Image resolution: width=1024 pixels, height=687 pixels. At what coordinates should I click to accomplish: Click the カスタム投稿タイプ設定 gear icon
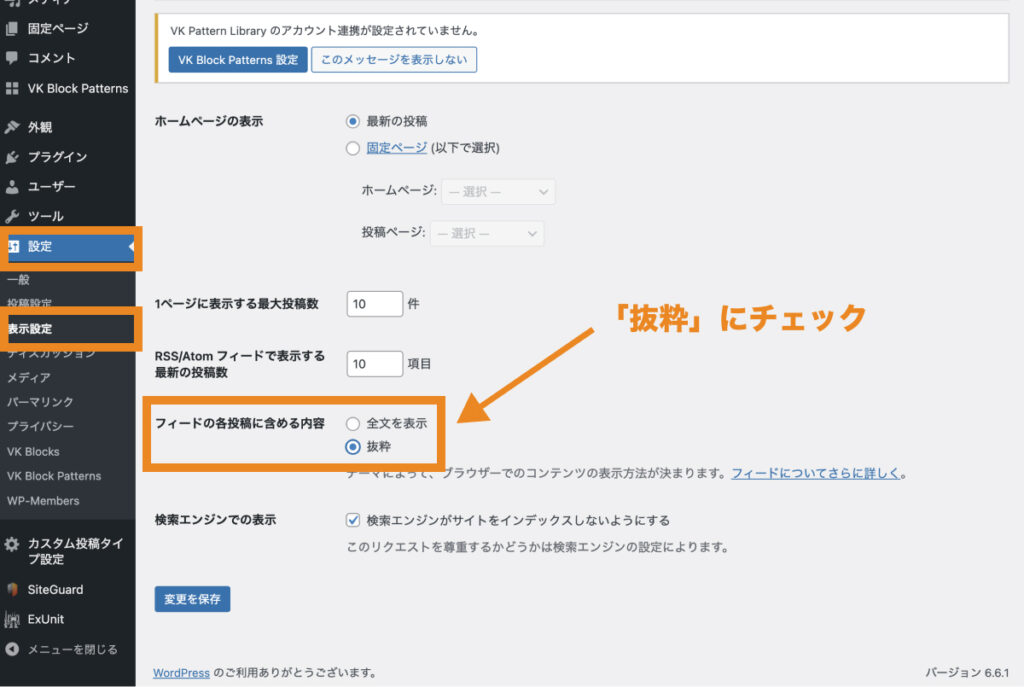coord(14,541)
